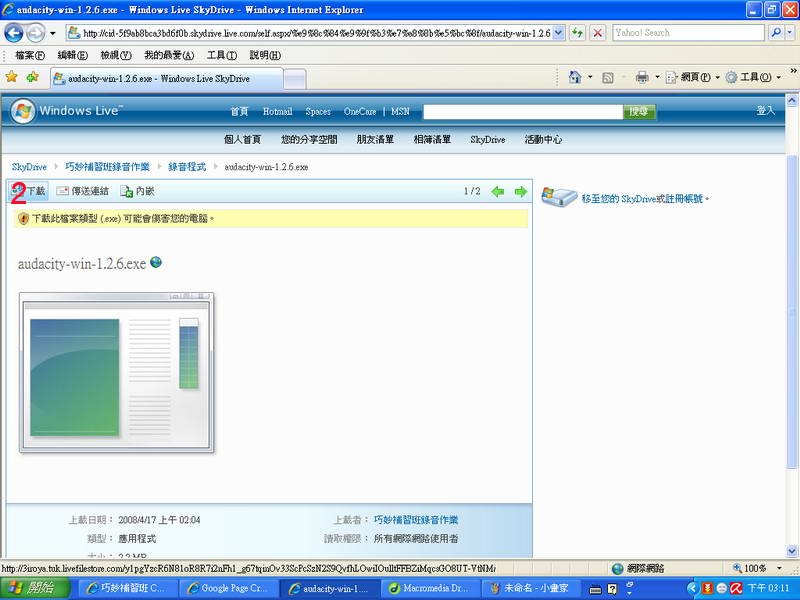The height and width of the screenshot is (600, 800).
Task: Click the 錄音程式 breadcrumb folder link
Action: pos(187,167)
